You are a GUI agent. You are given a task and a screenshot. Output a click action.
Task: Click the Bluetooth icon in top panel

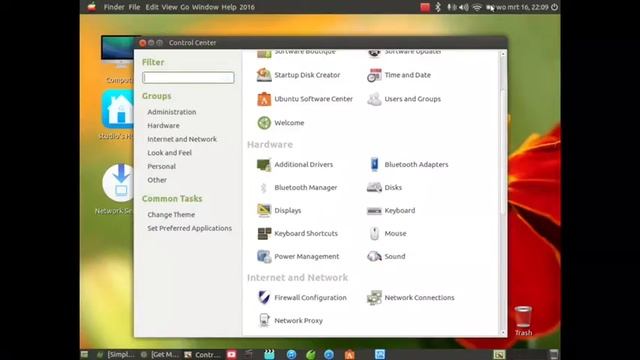(x=438, y=7)
